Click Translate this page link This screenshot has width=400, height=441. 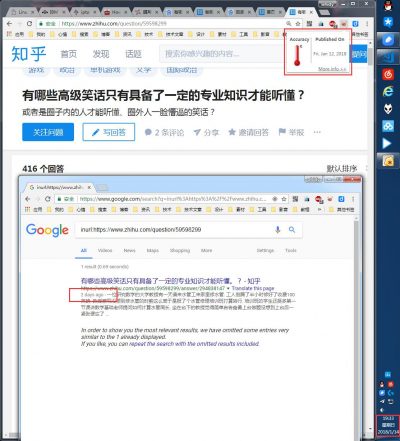pyautogui.click(x=253, y=288)
